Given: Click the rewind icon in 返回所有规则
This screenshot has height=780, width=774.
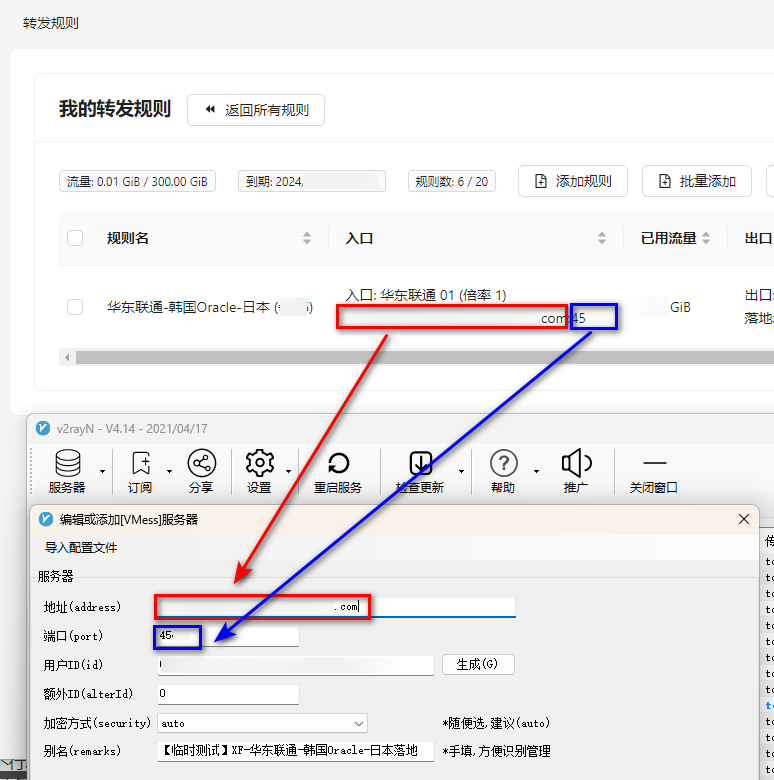Looking at the screenshot, I should 210,109.
